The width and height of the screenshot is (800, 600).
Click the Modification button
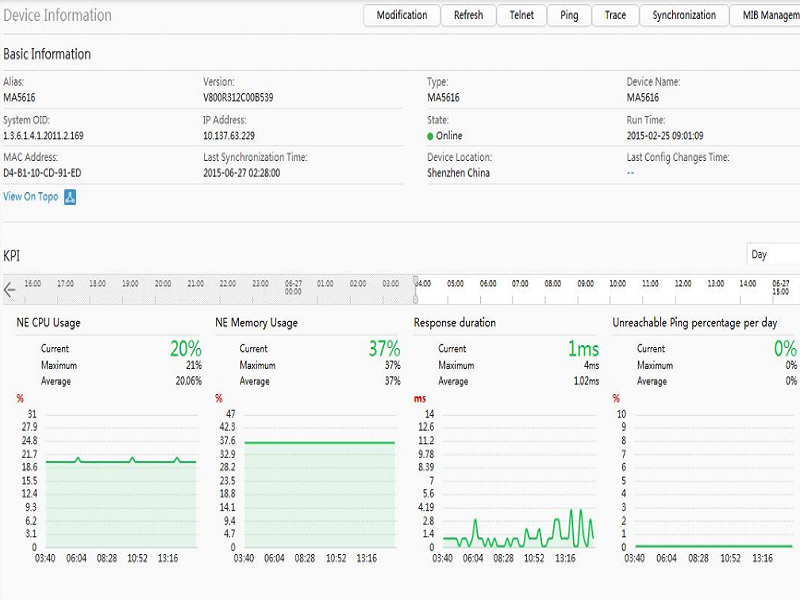tap(402, 15)
